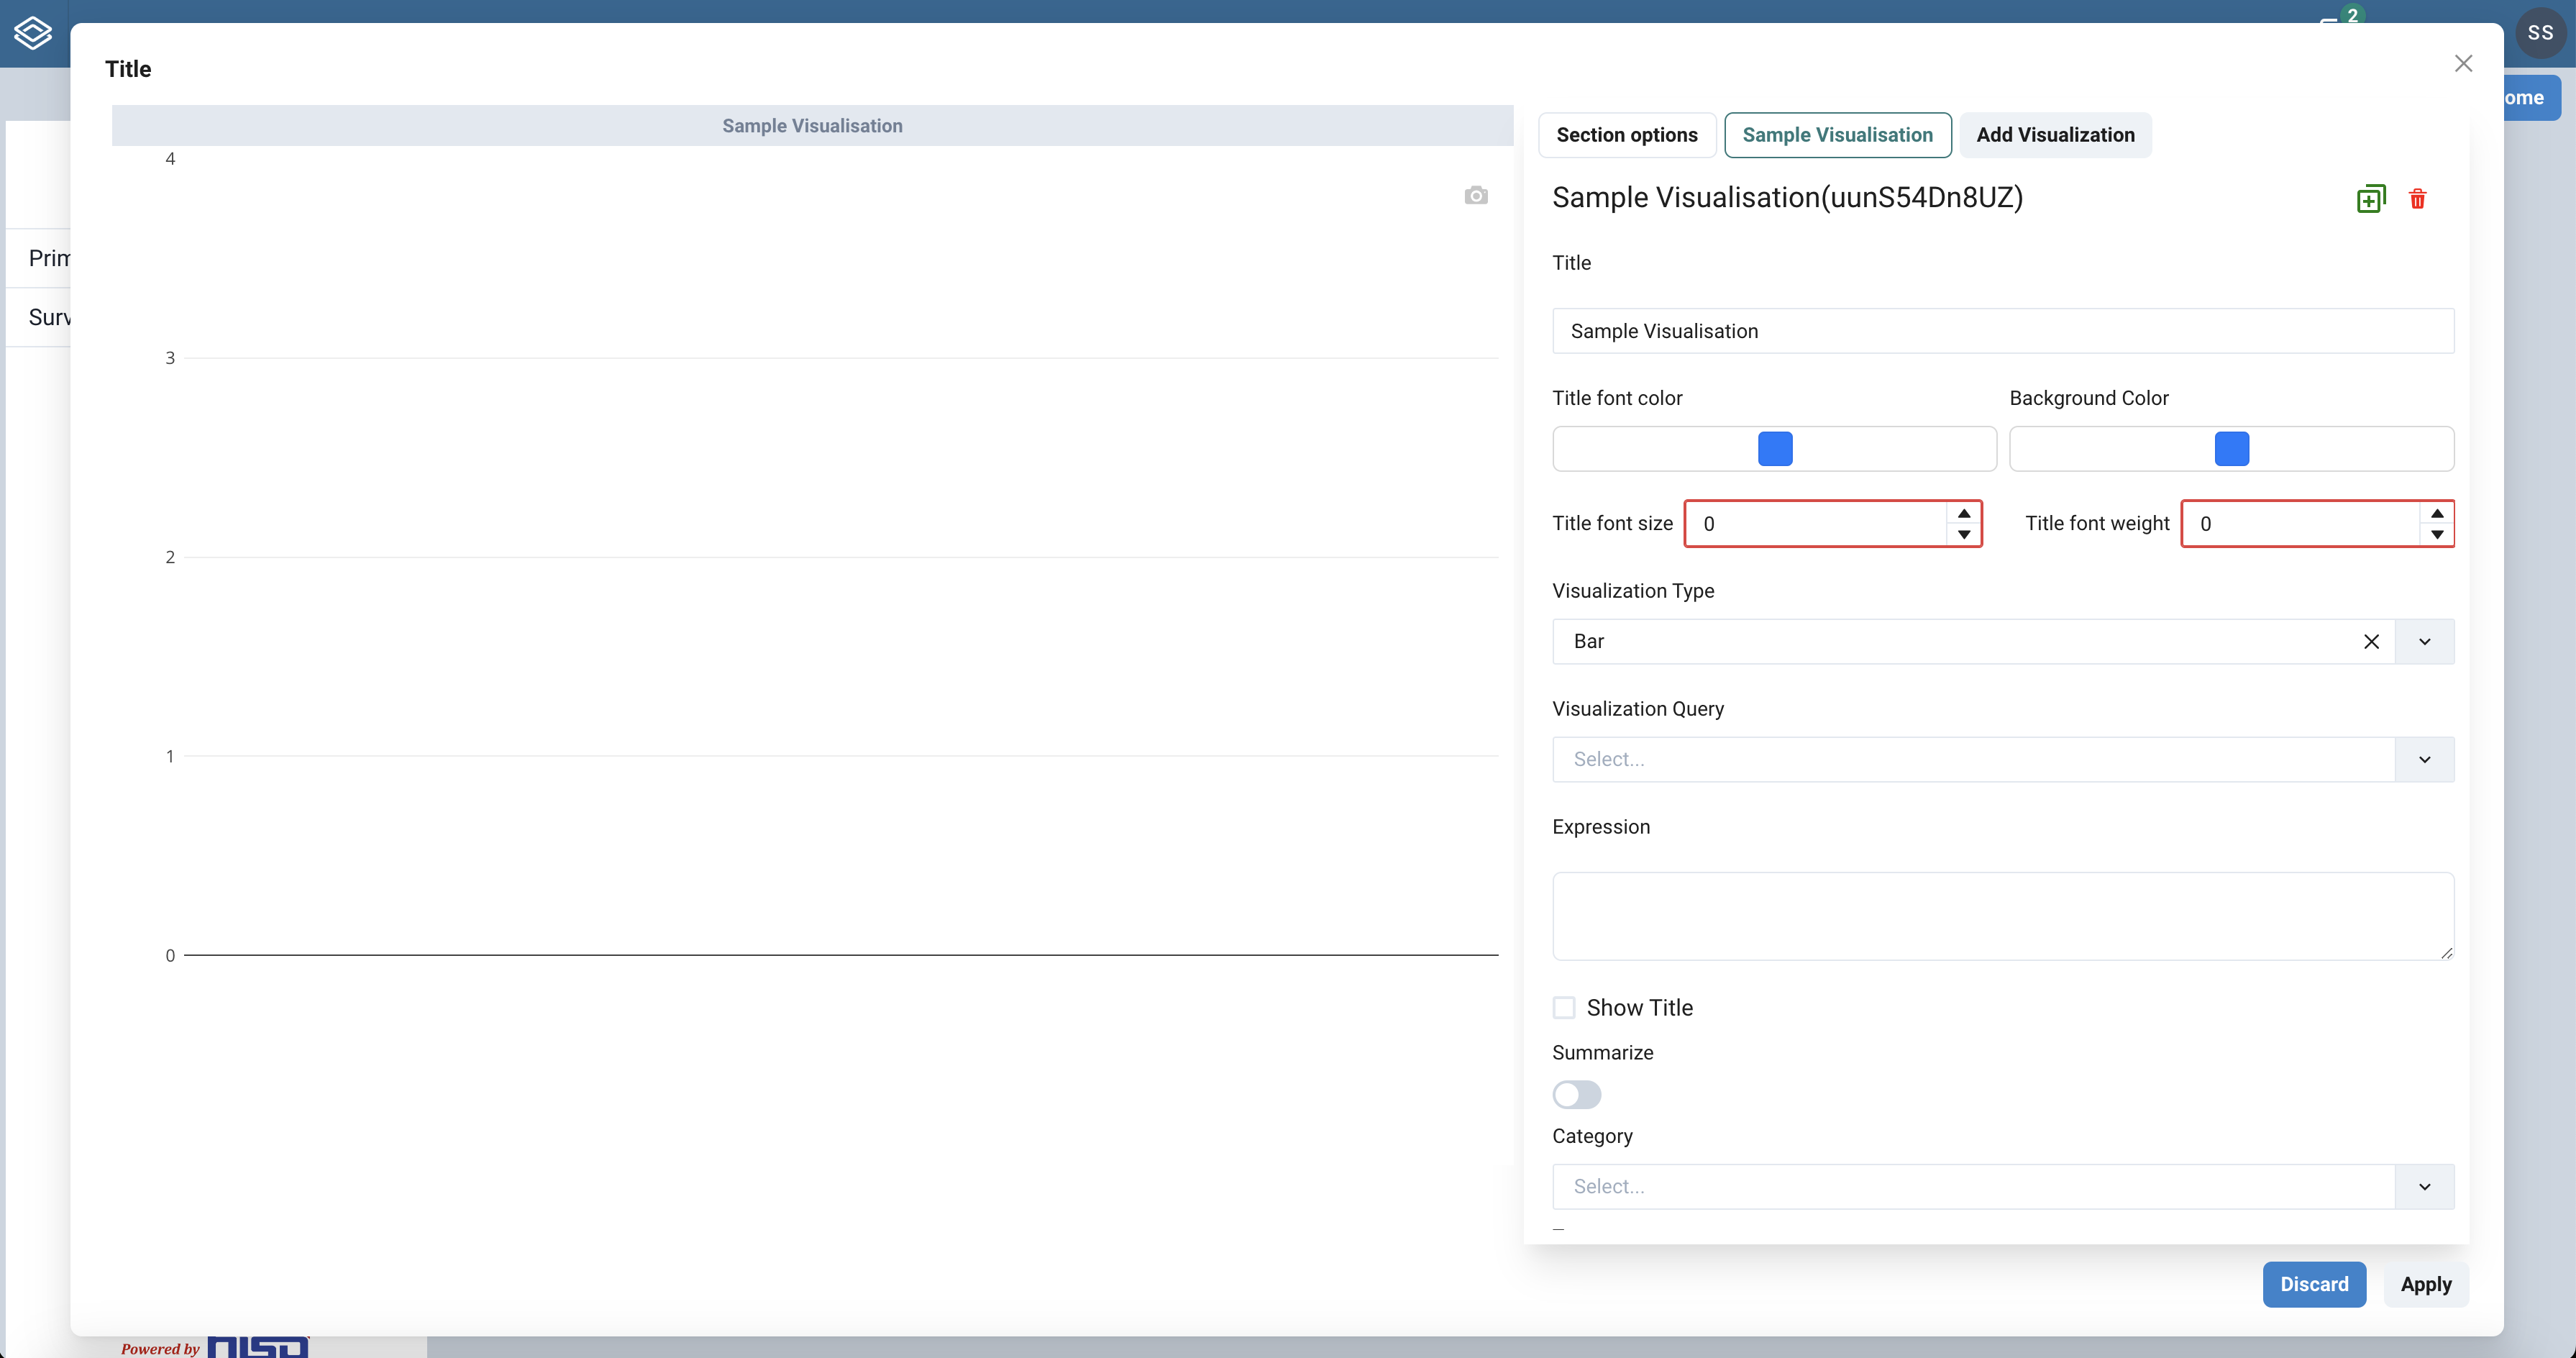Viewport: 2576px width, 1358px height.
Task: Pick a Background Color swatch
Action: [x=2232, y=449]
